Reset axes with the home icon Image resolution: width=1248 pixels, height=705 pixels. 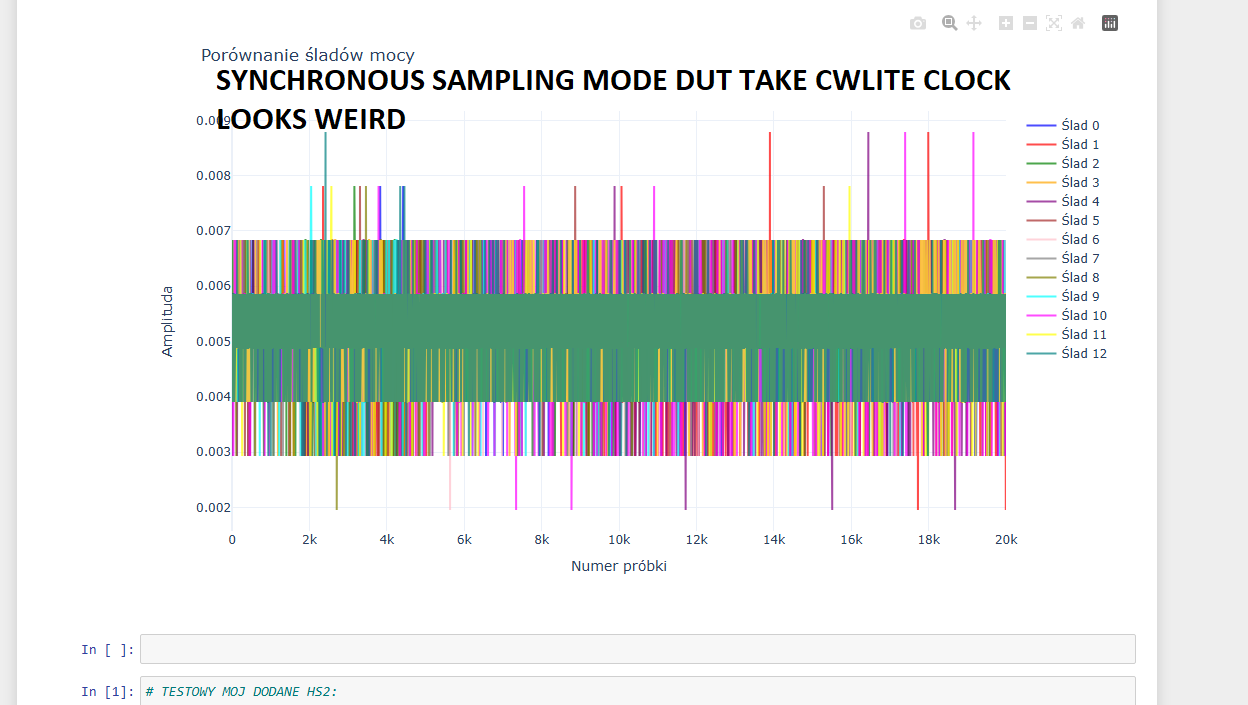(x=1078, y=23)
